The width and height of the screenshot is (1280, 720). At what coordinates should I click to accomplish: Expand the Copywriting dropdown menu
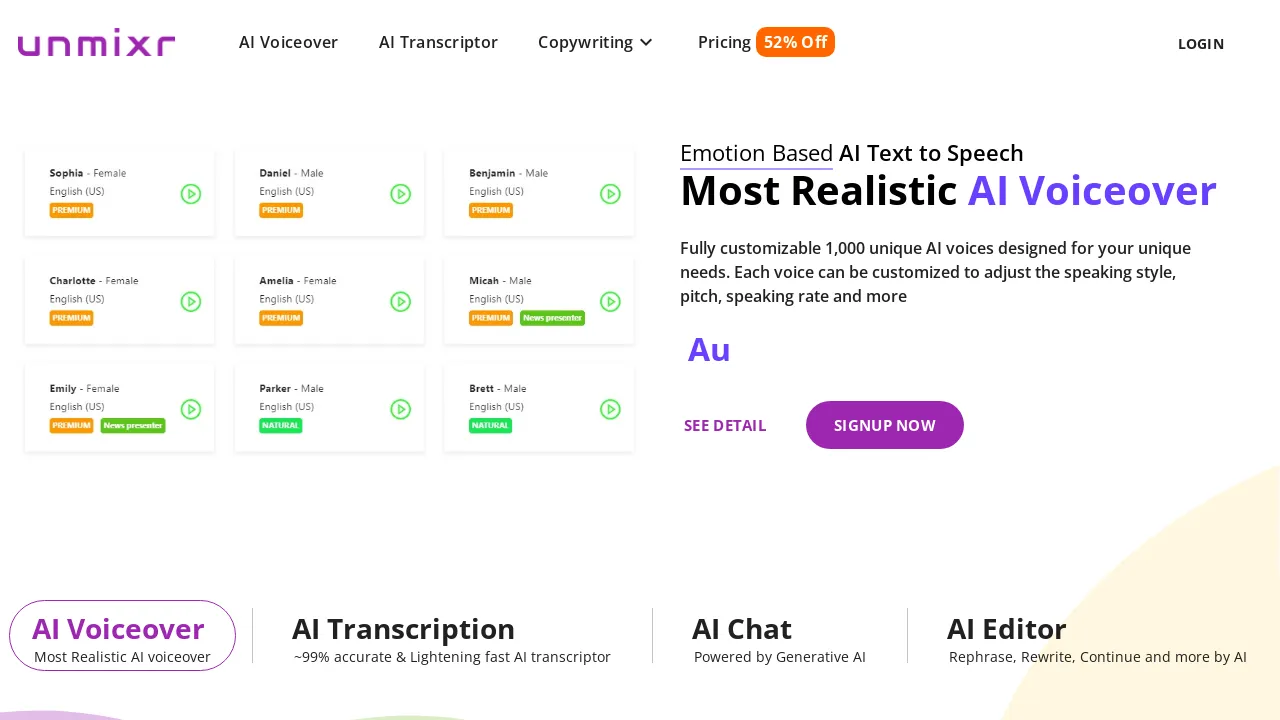595,42
